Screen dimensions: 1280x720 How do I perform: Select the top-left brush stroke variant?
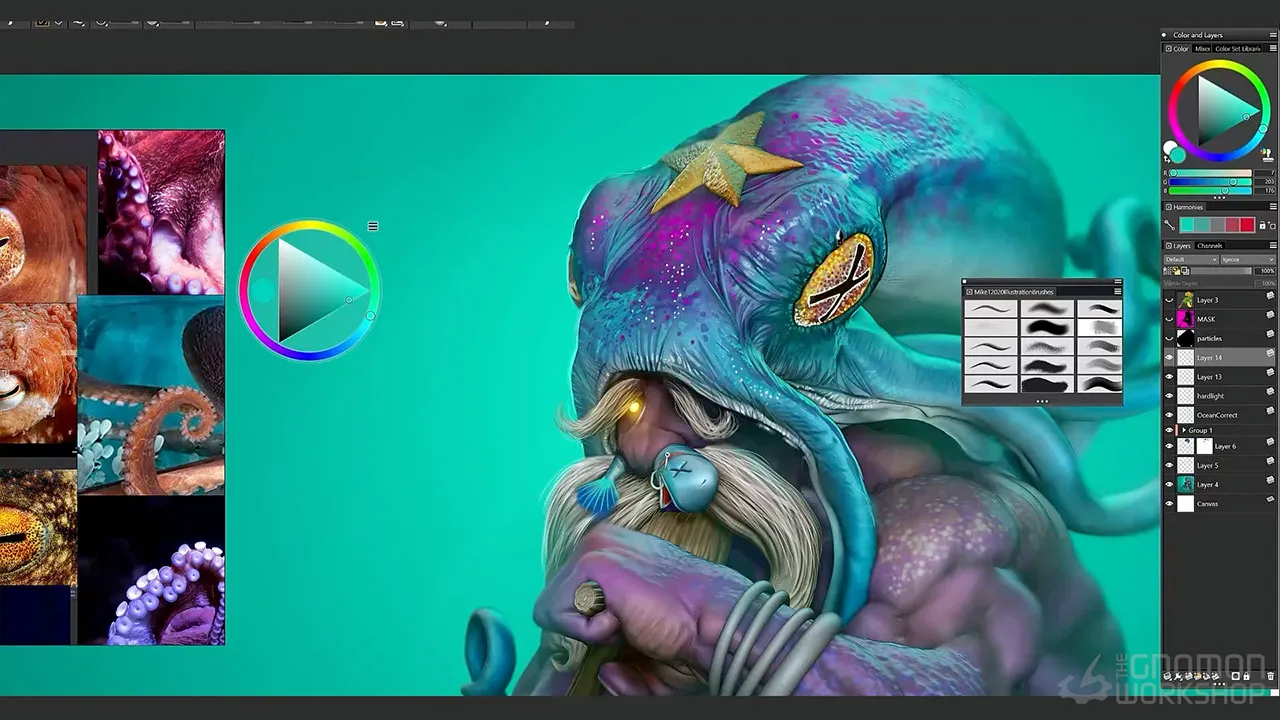[x=990, y=309]
